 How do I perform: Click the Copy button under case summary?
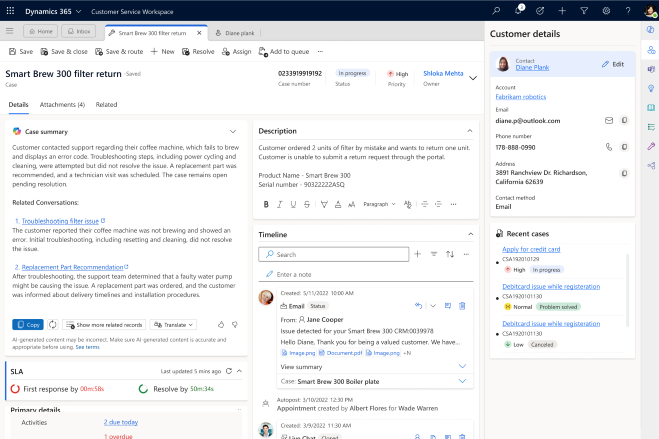click(28, 325)
